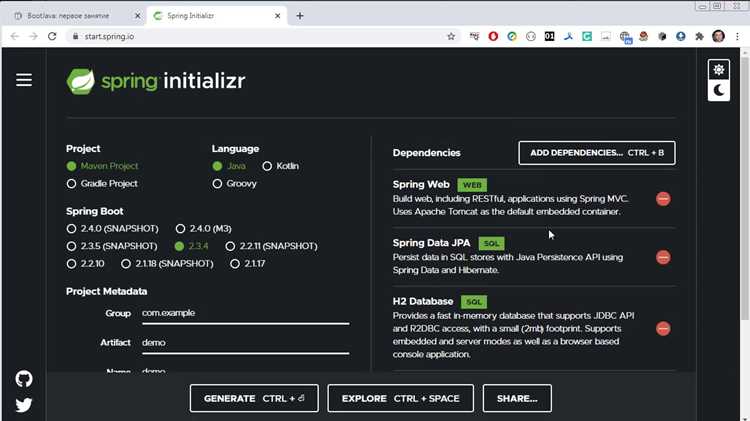
Task: Click the Add Dependencies button
Action: [x=597, y=153]
